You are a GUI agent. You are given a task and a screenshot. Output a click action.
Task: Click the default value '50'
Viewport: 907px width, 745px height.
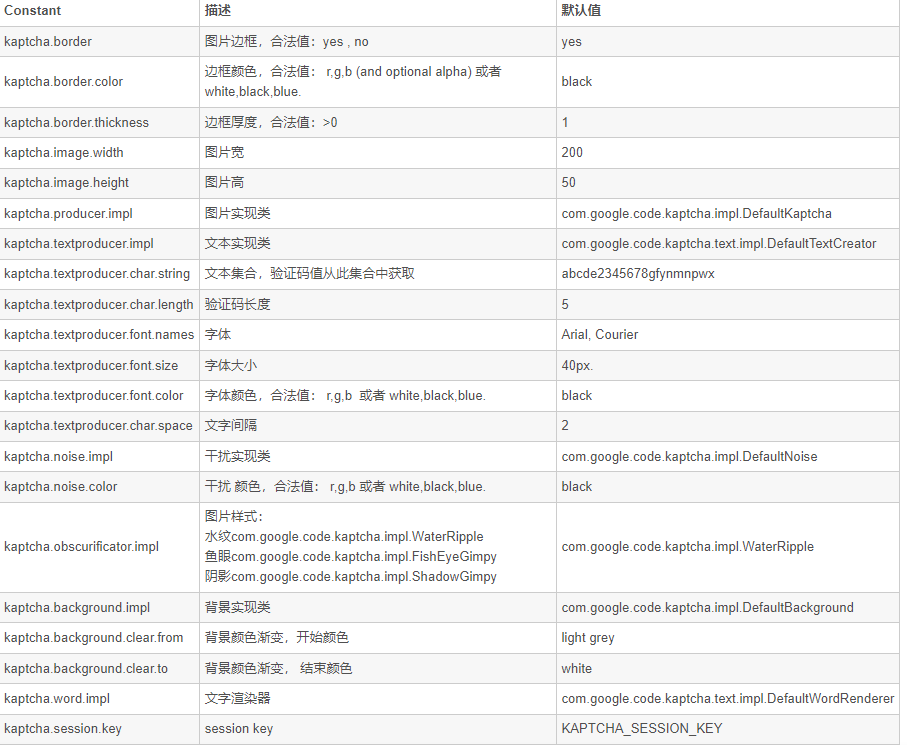(569, 183)
